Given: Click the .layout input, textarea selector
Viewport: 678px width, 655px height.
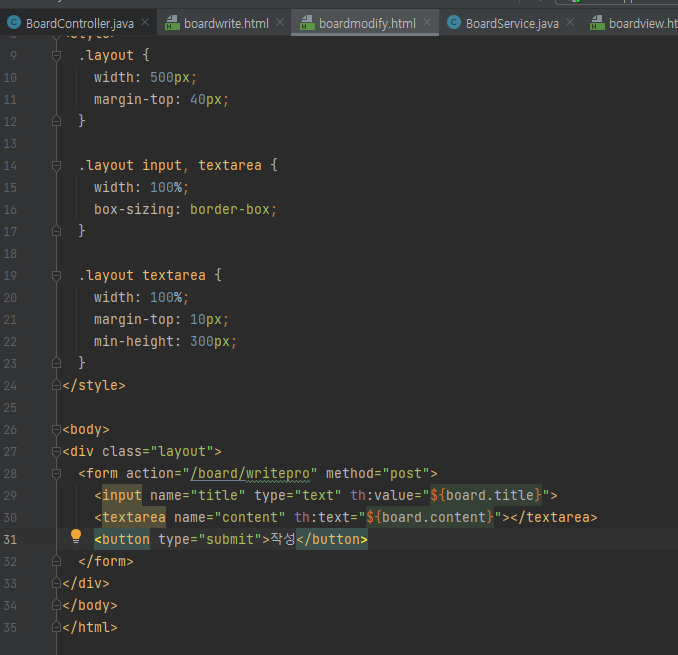Looking at the screenshot, I should (170, 165).
